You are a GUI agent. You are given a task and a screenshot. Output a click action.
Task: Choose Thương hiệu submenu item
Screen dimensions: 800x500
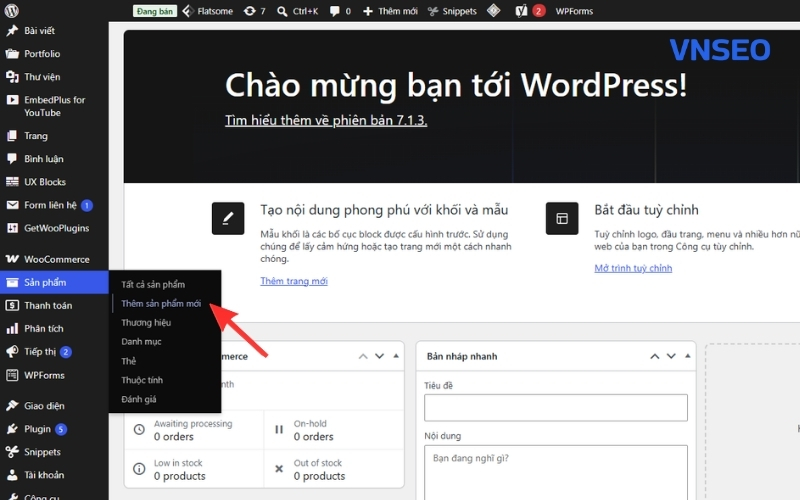coord(146,322)
